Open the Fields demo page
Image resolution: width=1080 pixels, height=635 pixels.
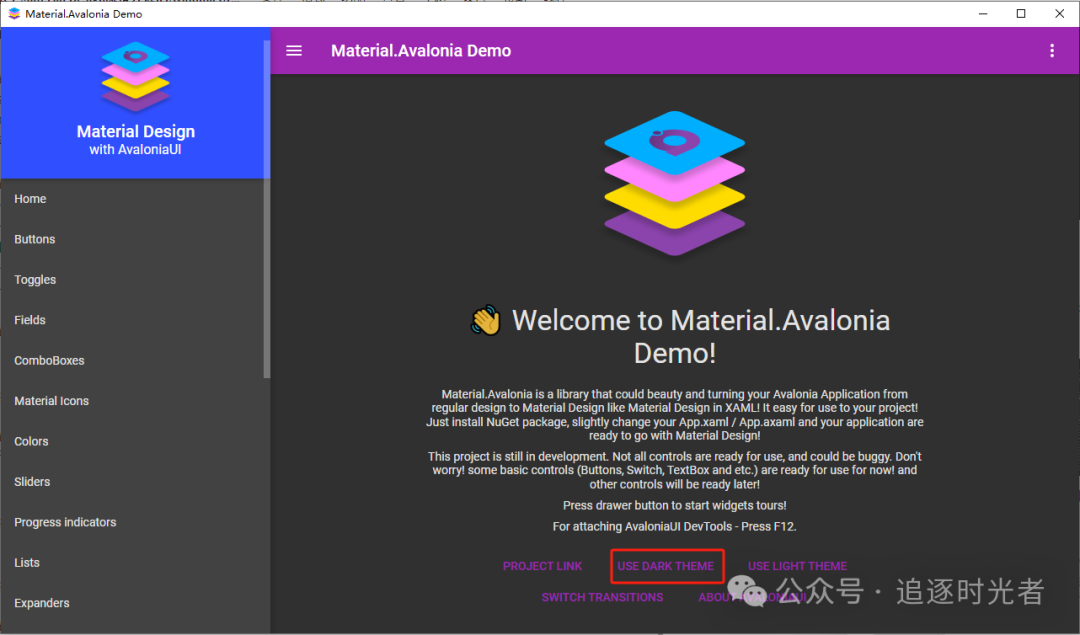30,319
